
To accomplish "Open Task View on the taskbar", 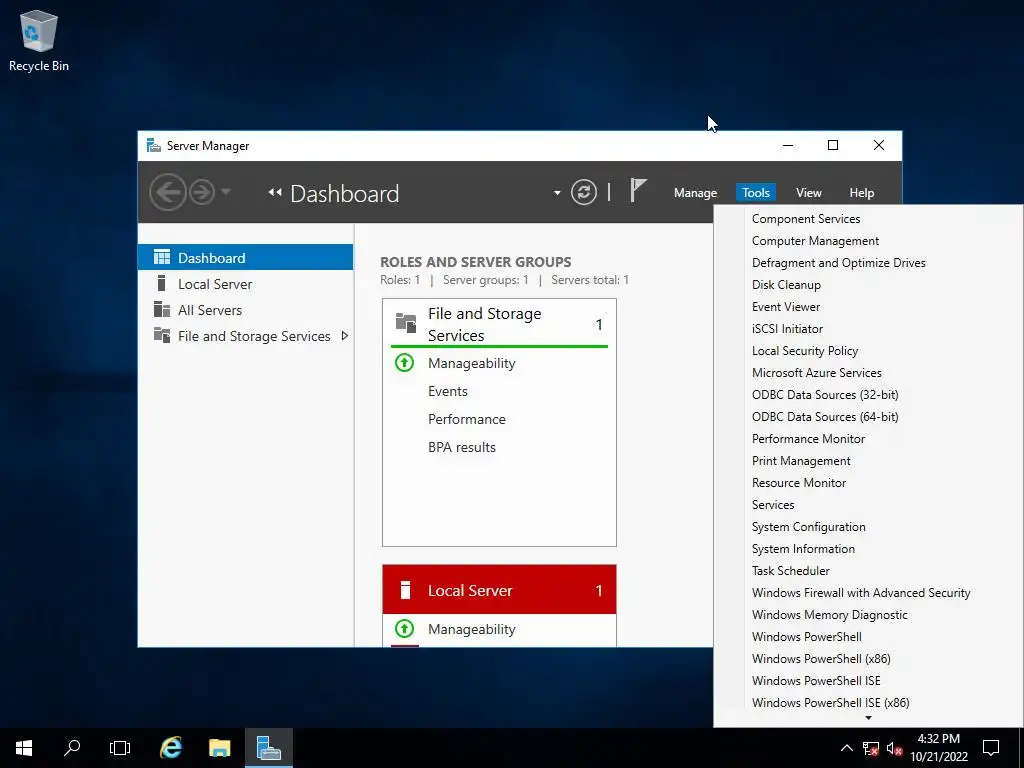I will tap(120, 748).
